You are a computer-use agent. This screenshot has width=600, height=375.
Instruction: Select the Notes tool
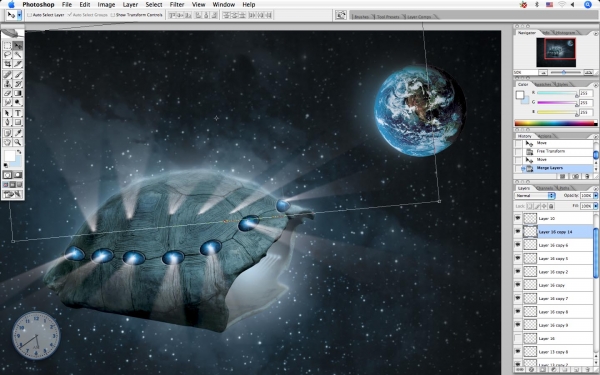pyautogui.click(x=7, y=133)
